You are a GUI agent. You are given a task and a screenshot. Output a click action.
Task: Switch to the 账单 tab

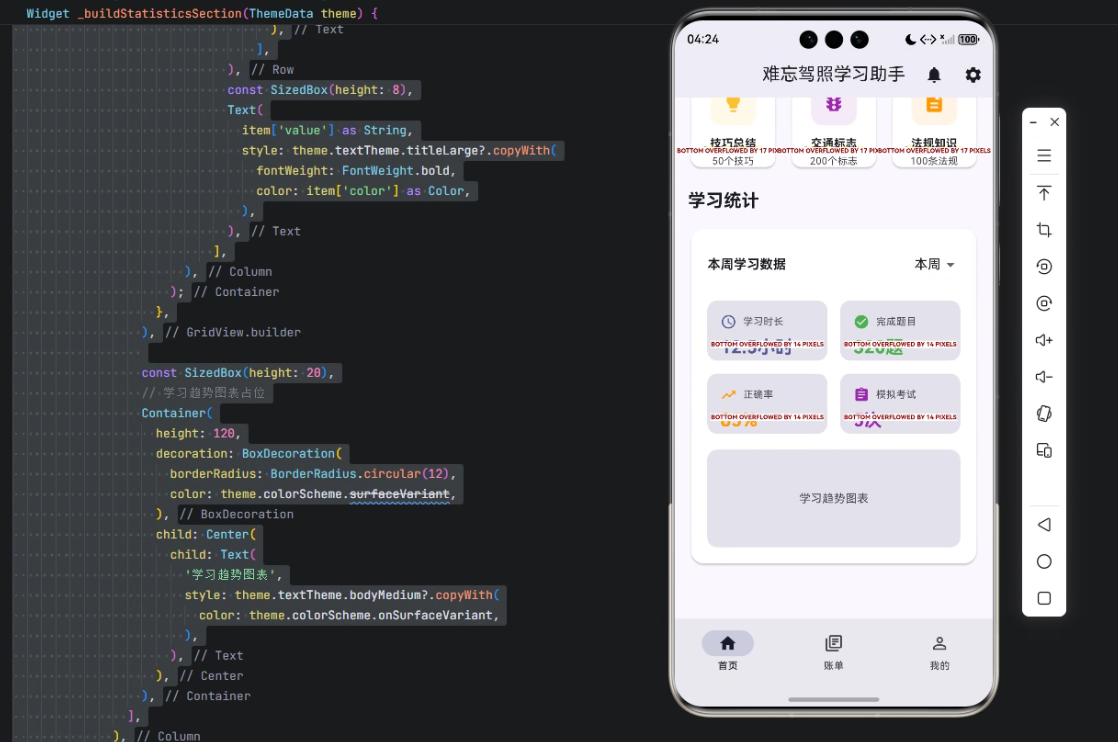click(x=834, y=651)
